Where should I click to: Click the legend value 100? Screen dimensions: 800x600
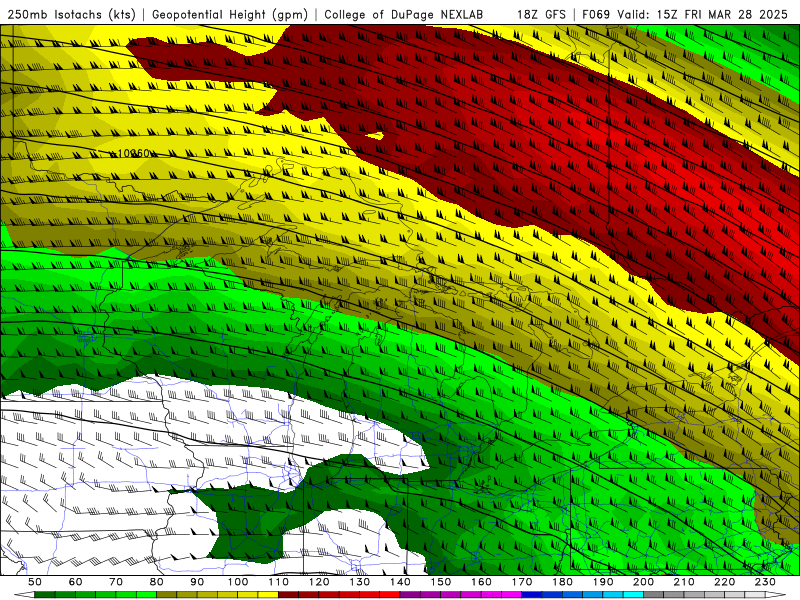(238, 582)
